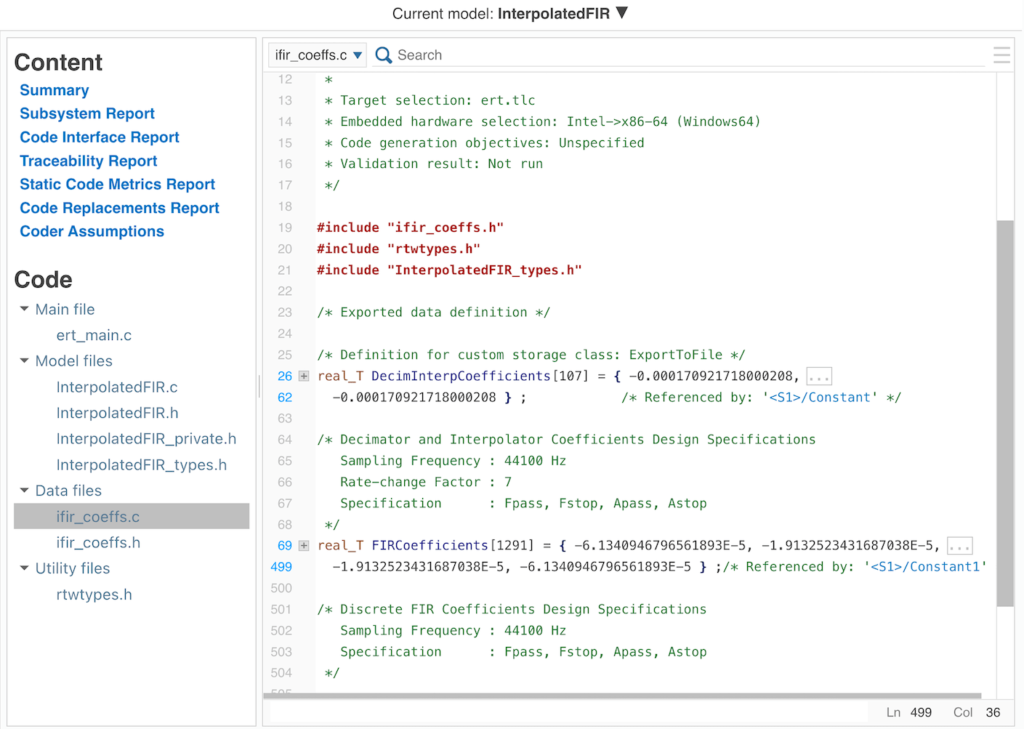
Task: Collapse the Main file tree section
Action: 25,309
